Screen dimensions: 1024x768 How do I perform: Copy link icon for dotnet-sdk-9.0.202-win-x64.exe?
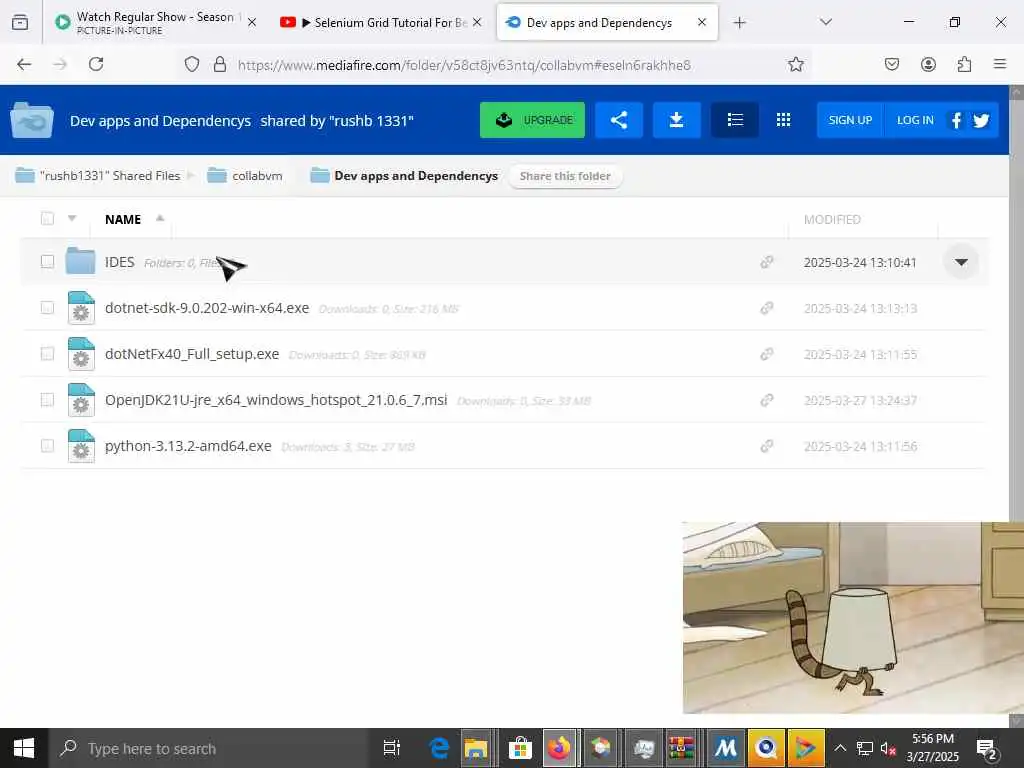point(767,308)
